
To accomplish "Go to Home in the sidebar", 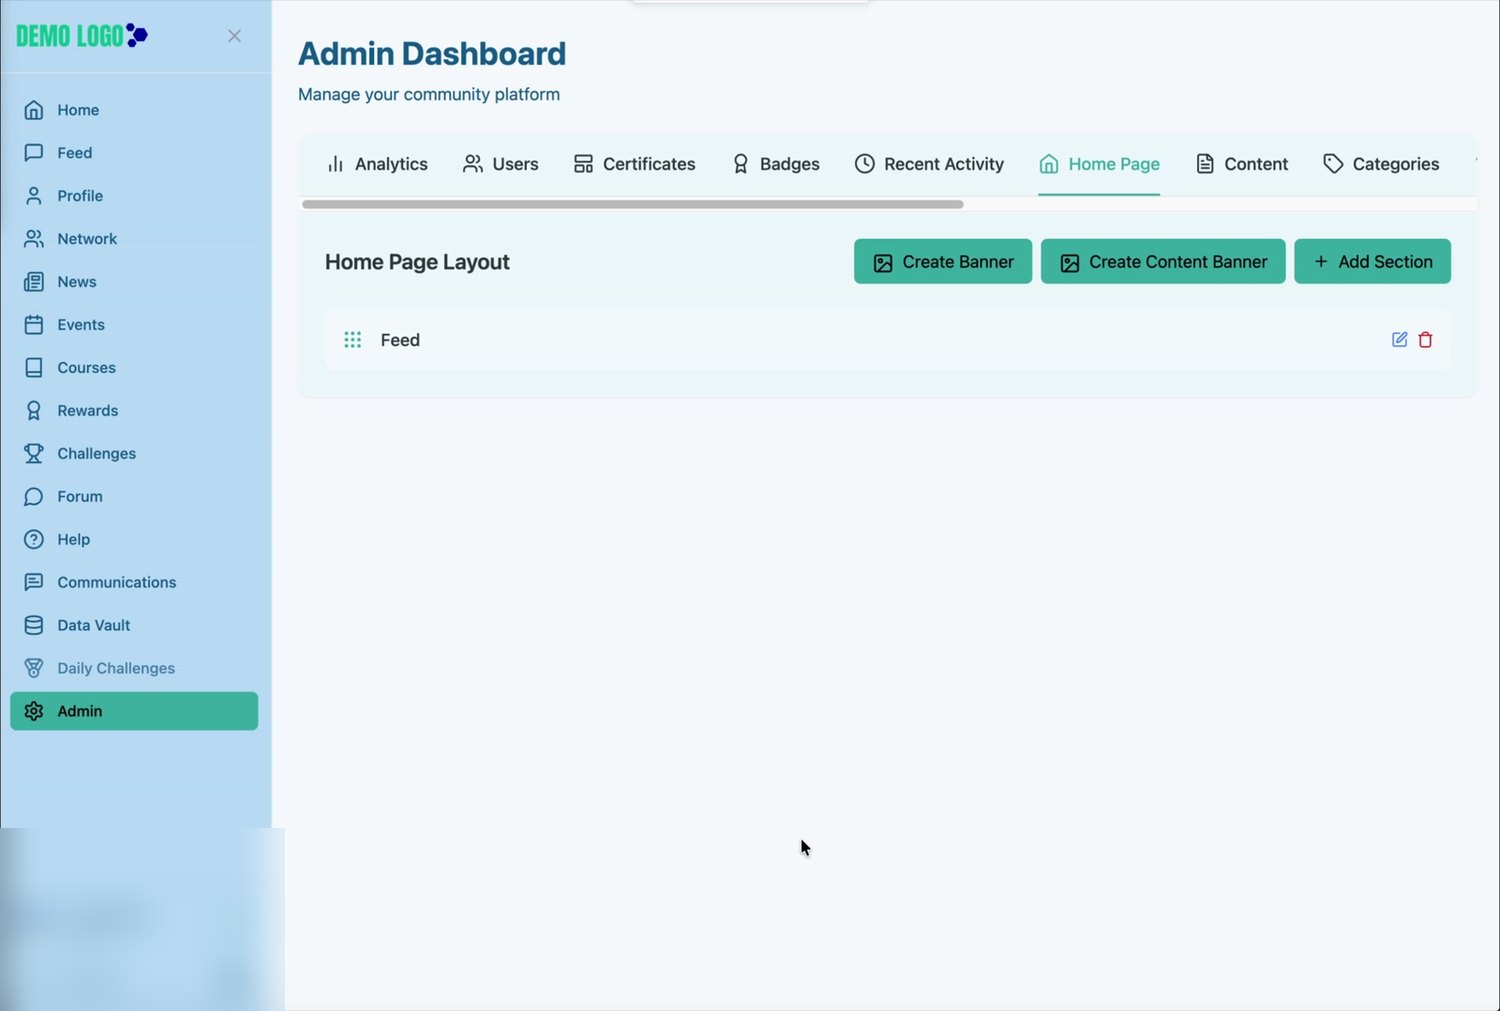I will pyautogui.click(x=134, y=110).
